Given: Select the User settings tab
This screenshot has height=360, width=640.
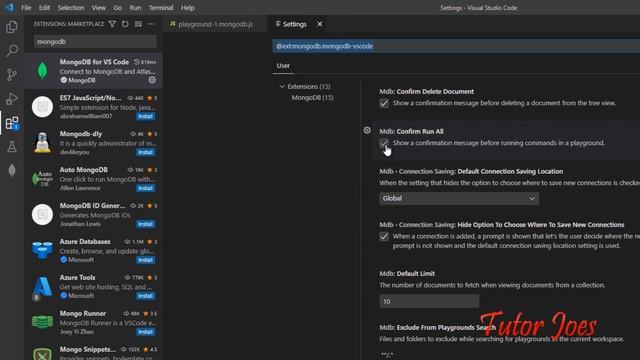Looking at the screenshot, I should (283, 66).
